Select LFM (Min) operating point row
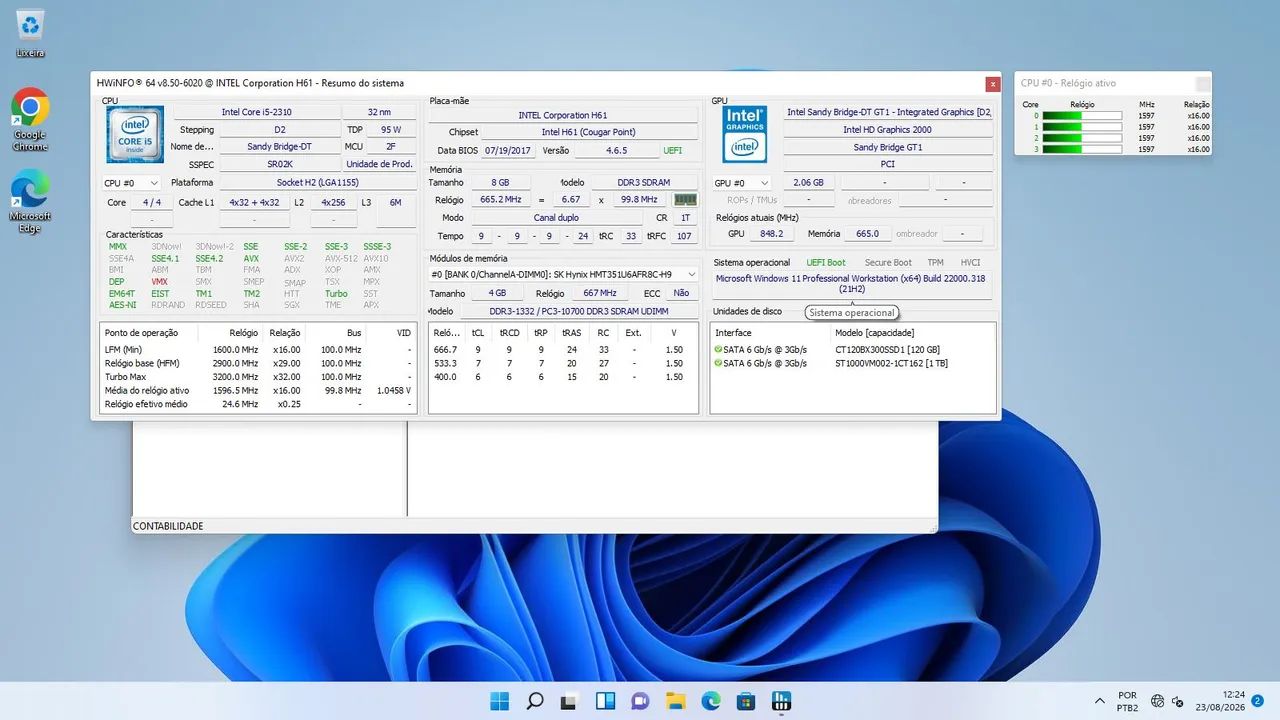The image size is (1280, 720). 258,349
